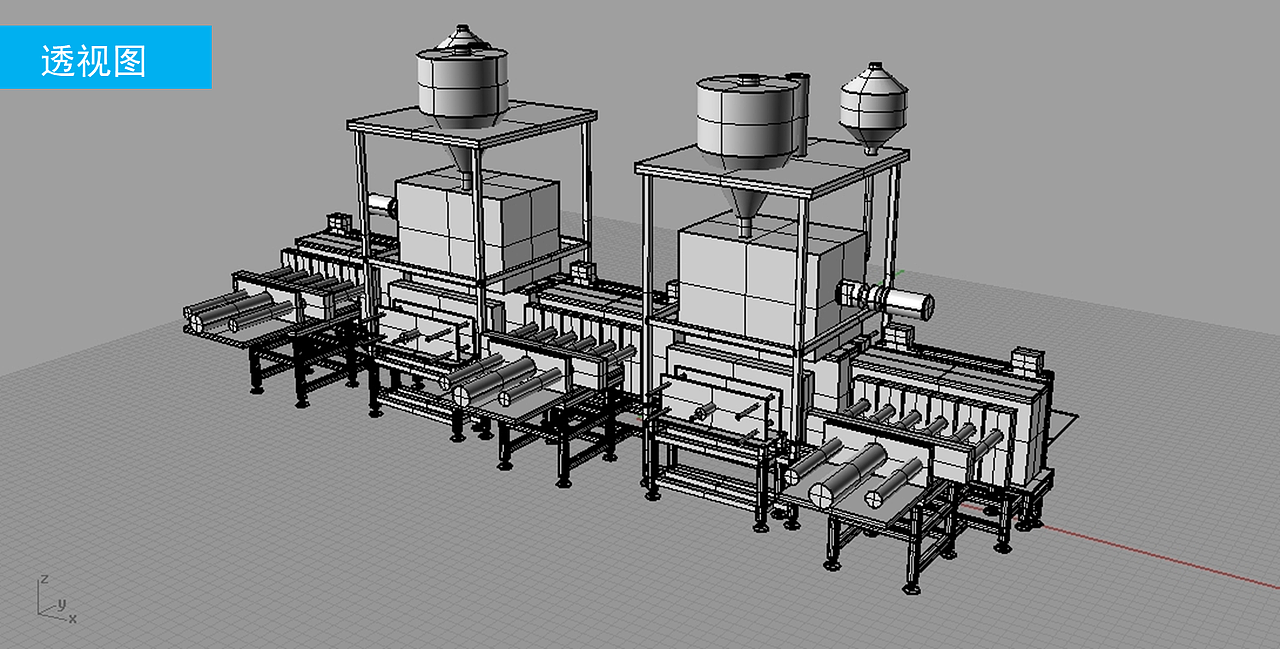Click the XYZ axis indicator icon

pyautogui.click(x=56, y=600)
